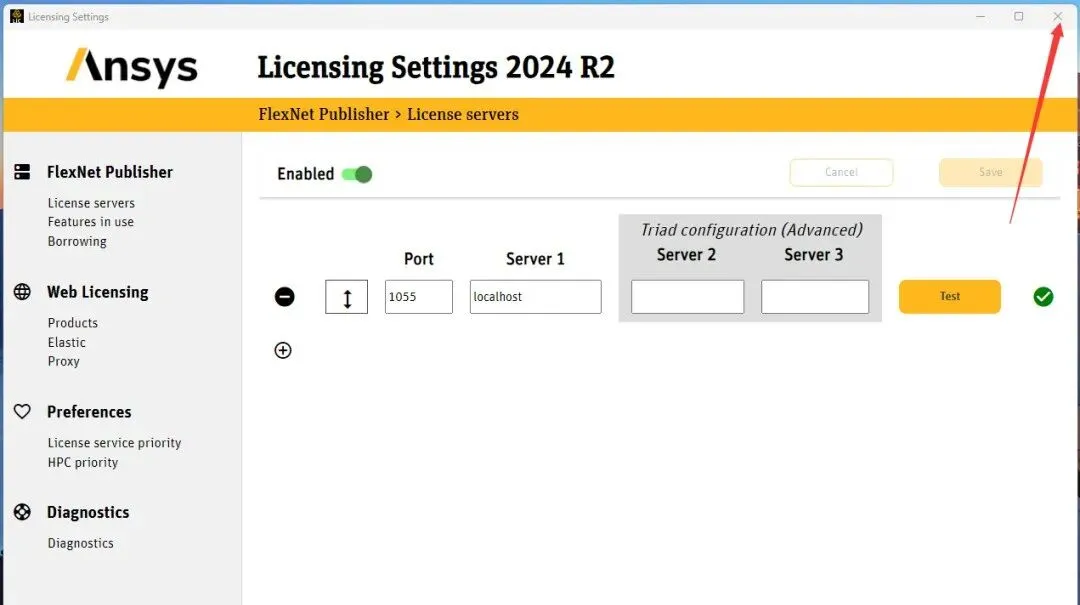Open Web Licensing Products page
This screenshot has height=605, width=1080.
coord(72,322)
